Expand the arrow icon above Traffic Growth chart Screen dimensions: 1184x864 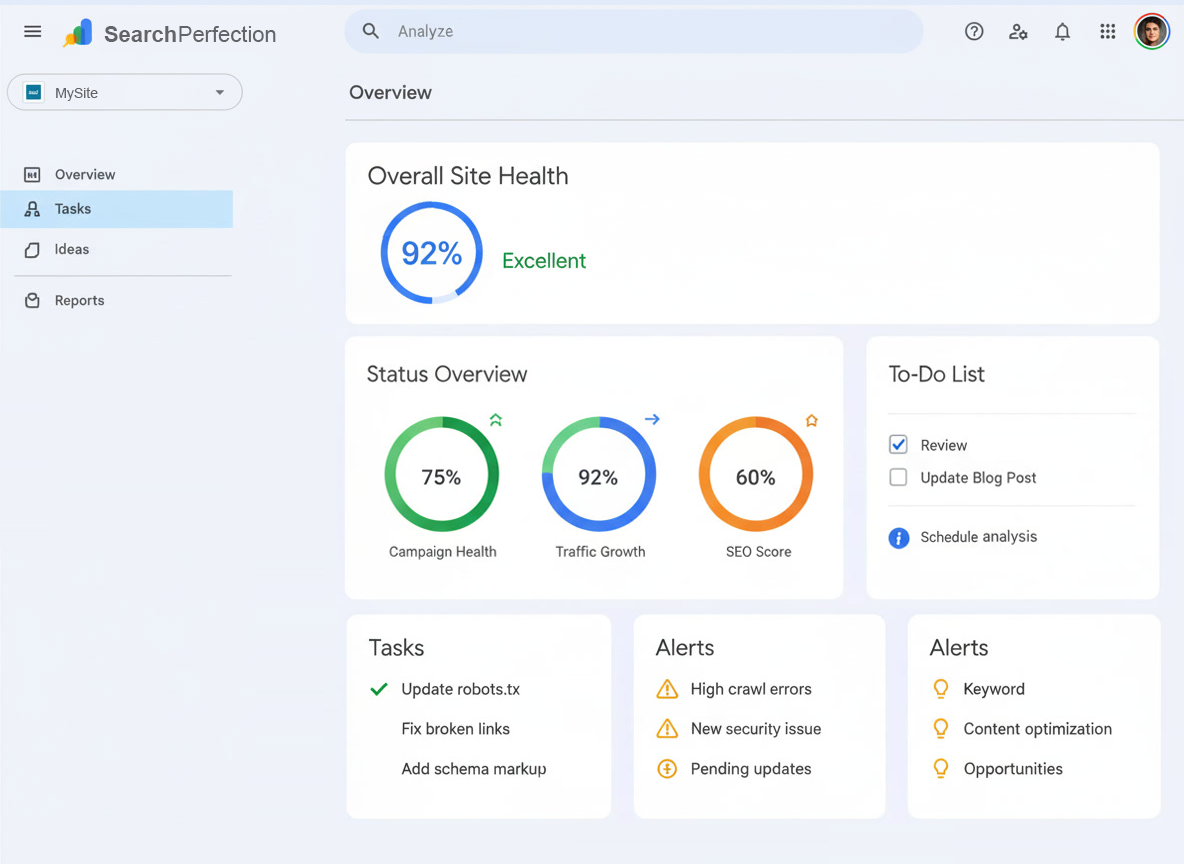click(652, 420)
